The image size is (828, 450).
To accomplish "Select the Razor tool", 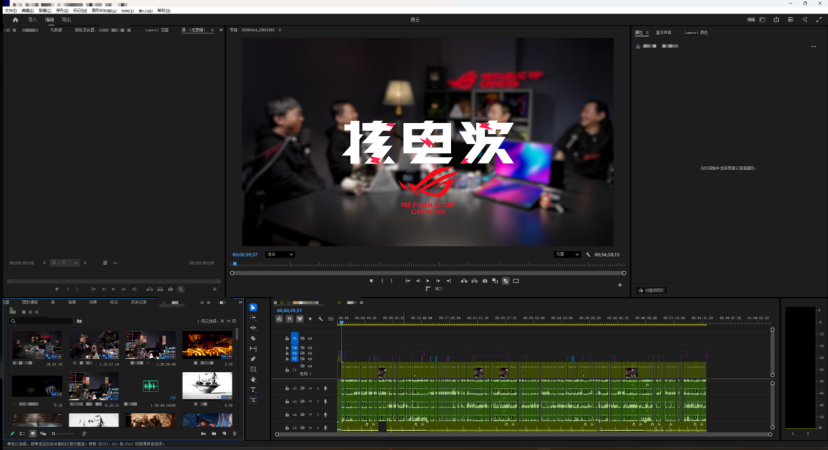I will click(x=253, y=339).
